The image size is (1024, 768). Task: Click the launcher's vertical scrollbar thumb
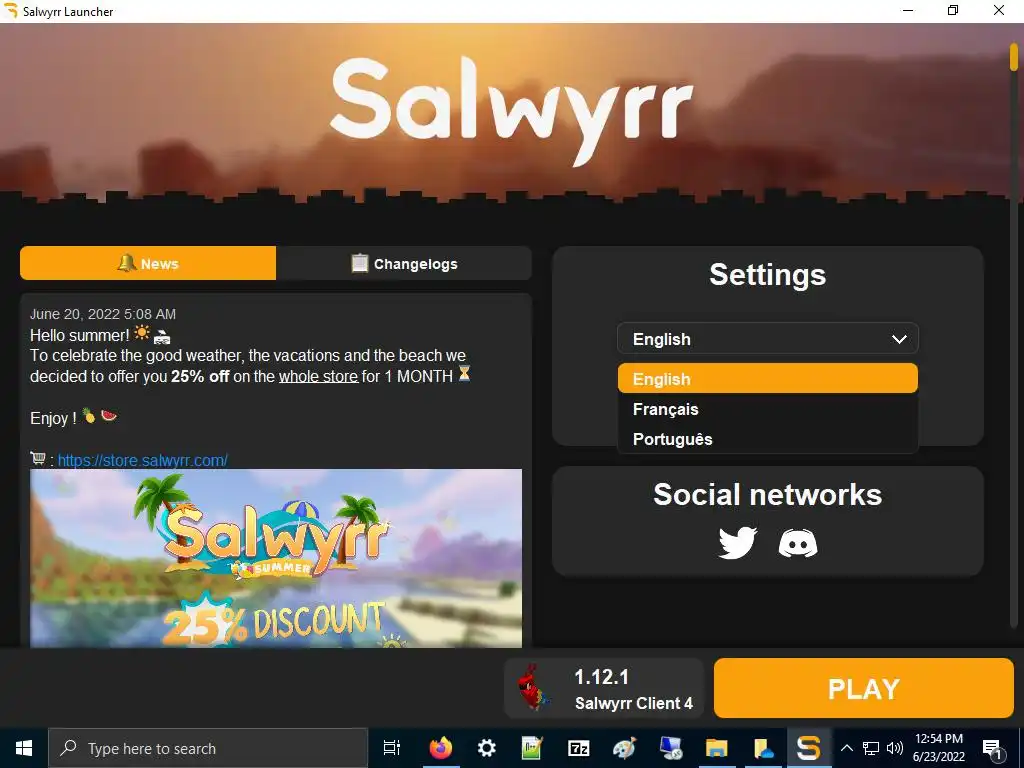pyautogui.click(x=1014, y=56)
